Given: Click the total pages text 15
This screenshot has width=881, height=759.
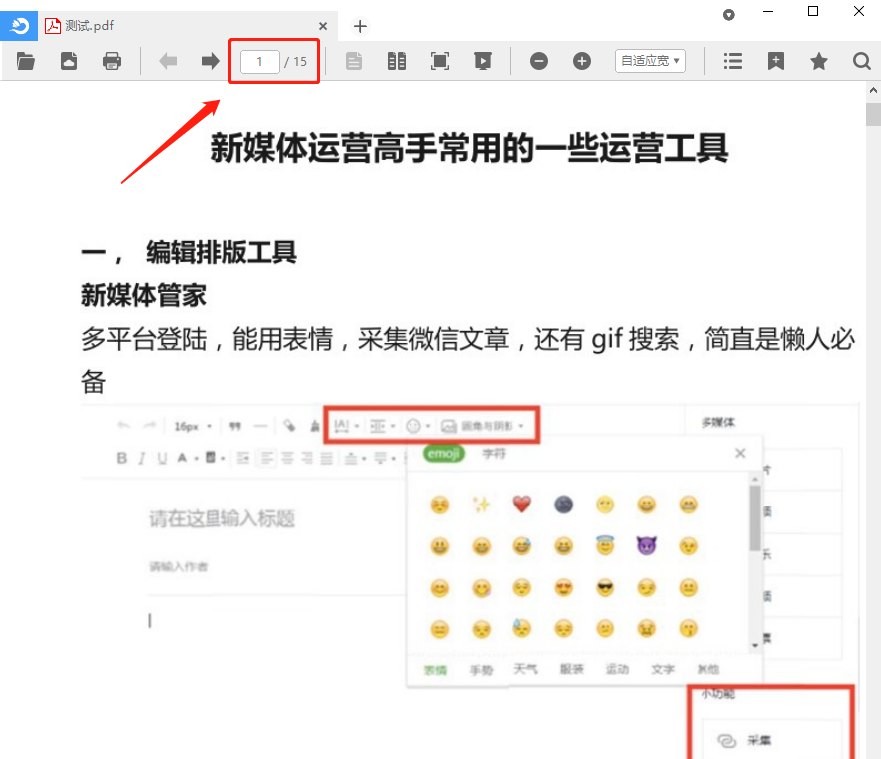Looking at the screenshot, I should pos(300,62).
